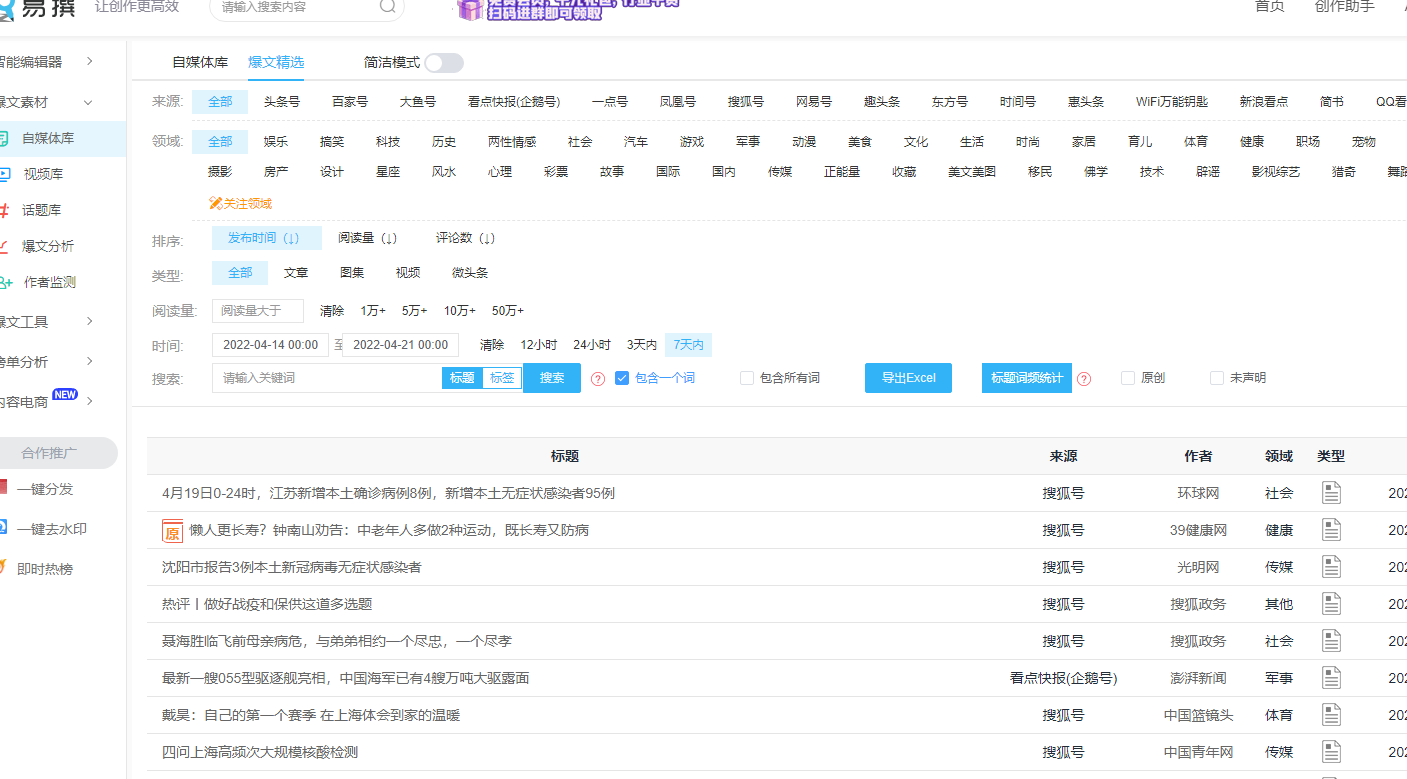Screen dimensions: 1407x779
Task: Sort by 发布时间 descending
Action: (x=267, y=238)
